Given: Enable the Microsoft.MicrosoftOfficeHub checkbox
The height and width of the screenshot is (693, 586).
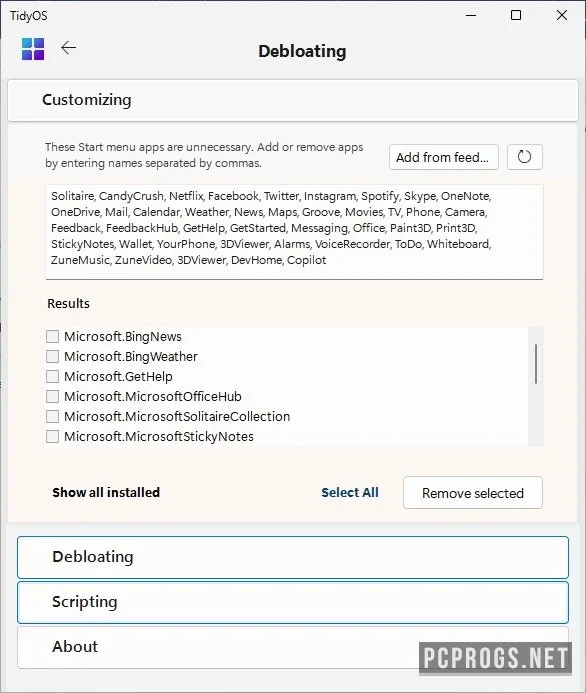Looking at the screenshot, I should pos(53,396).
